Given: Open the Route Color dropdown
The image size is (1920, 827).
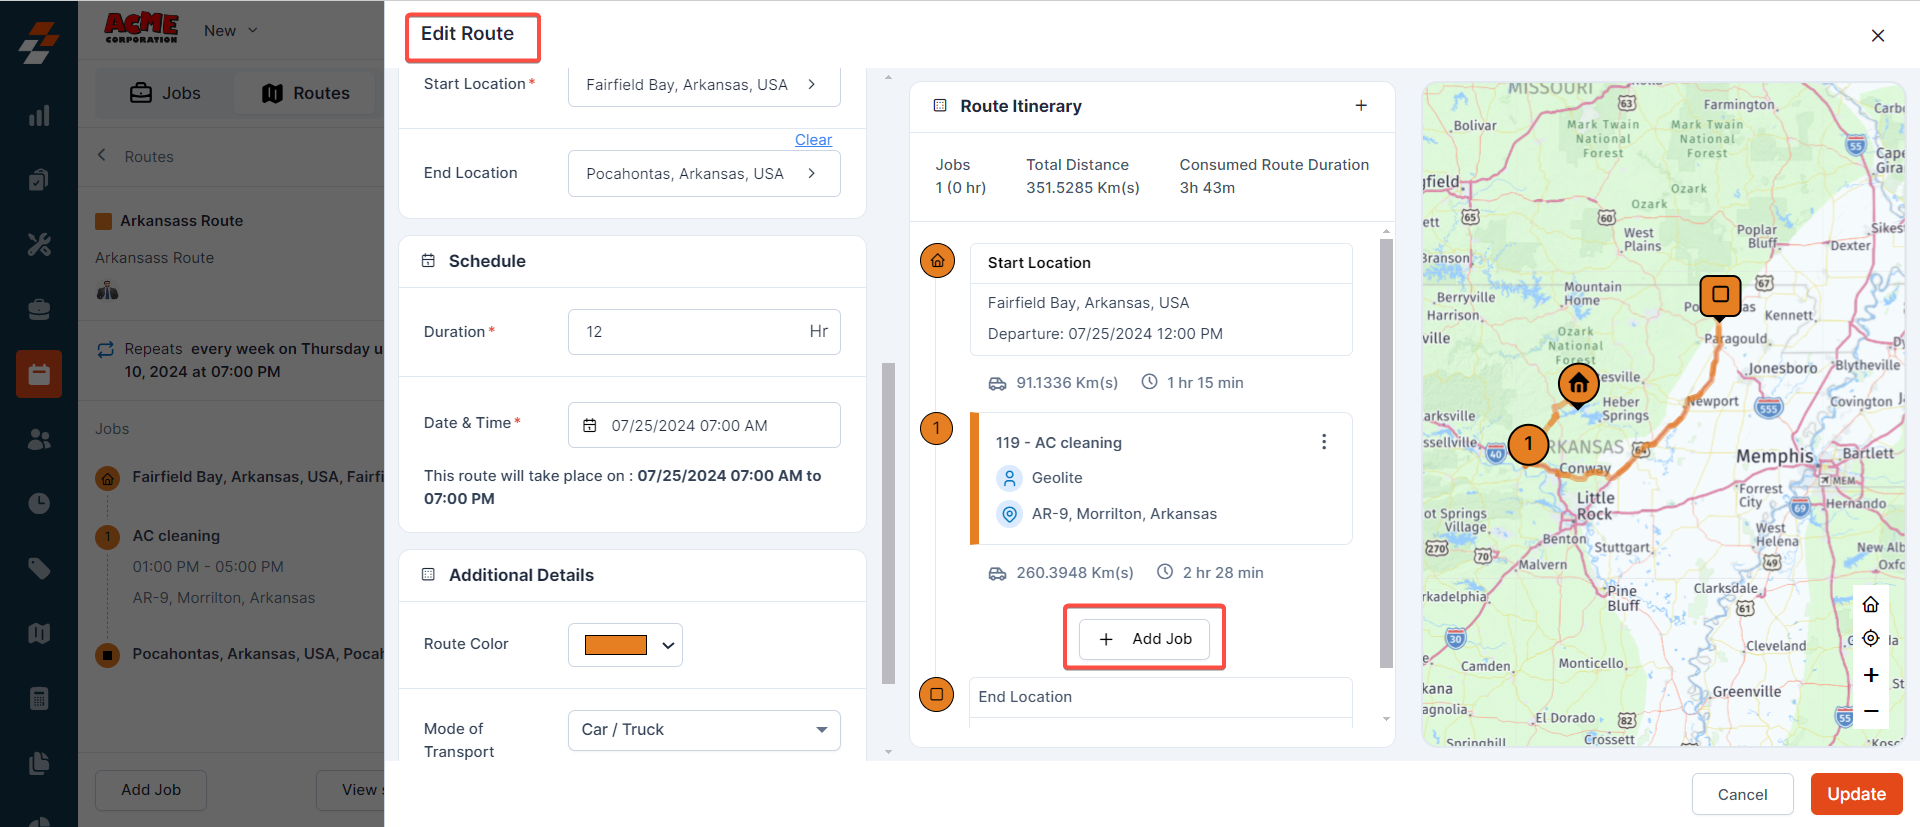Looking at the screenshot, I should [668, 646].
